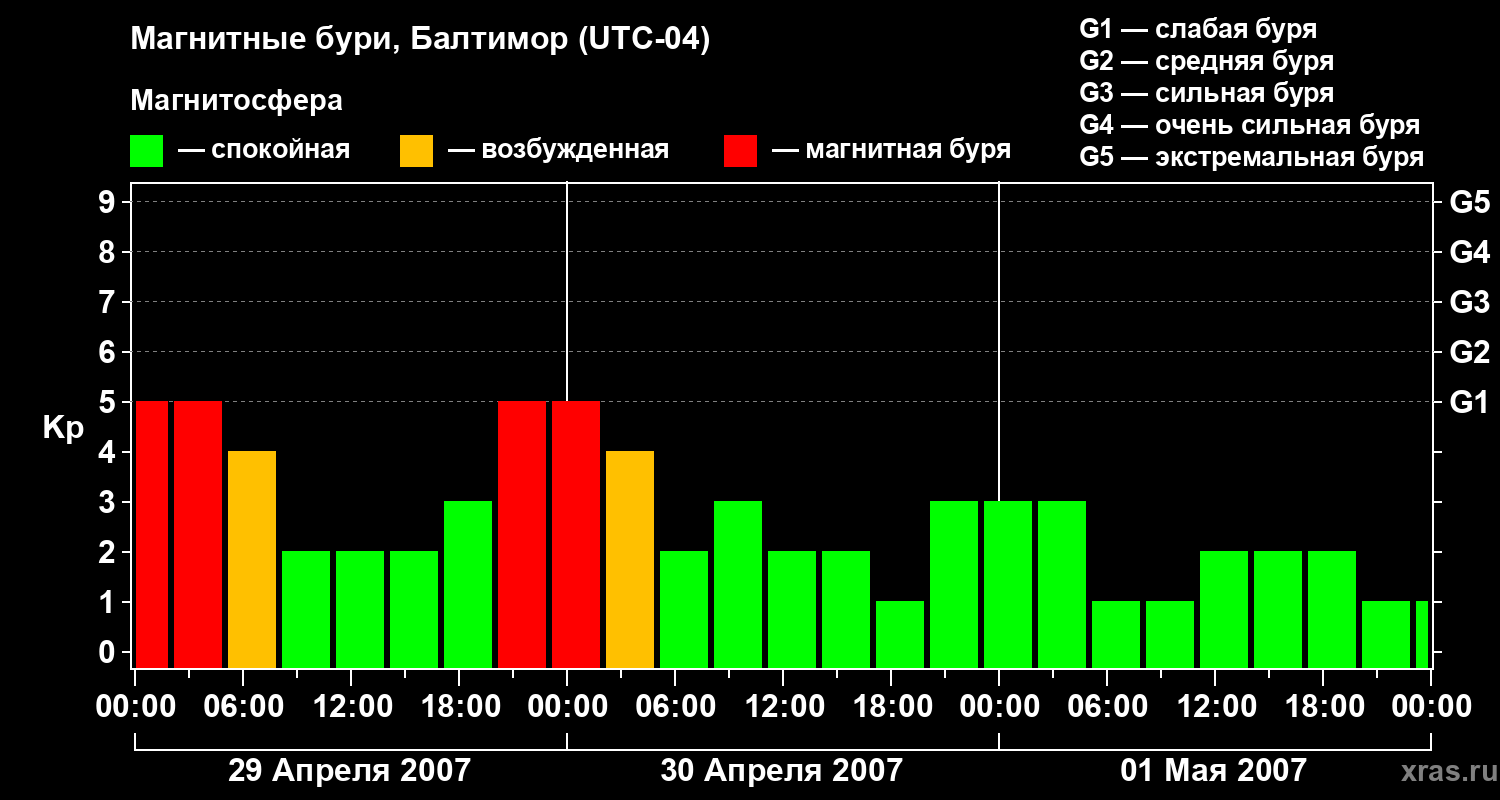Click the red bar starting at 21:00 on 29 Апреля
The image size is (1500, 800).
522,535
